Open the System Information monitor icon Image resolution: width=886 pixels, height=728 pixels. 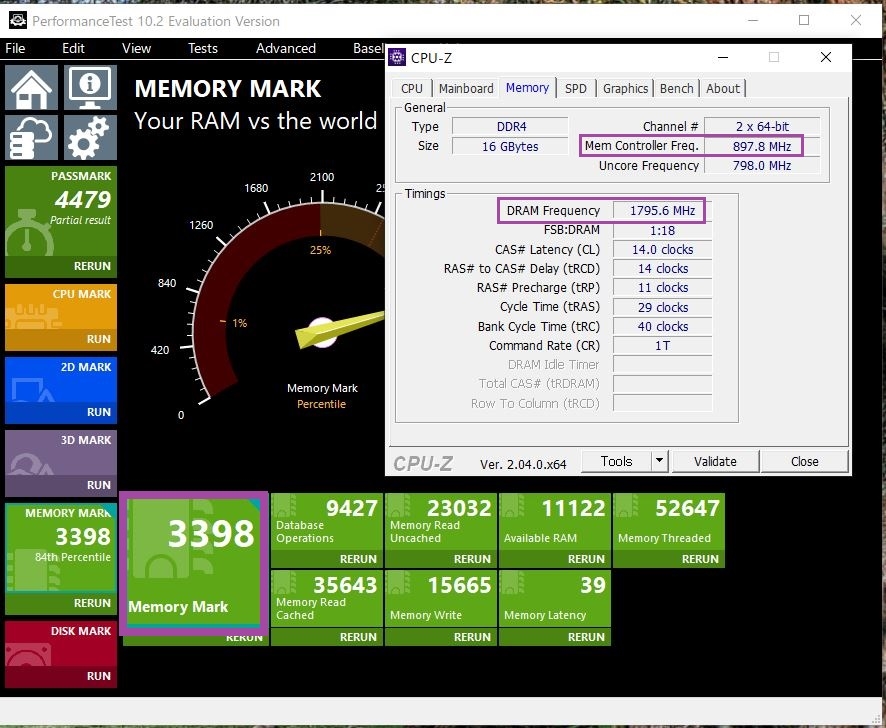[x=91, y=88]
